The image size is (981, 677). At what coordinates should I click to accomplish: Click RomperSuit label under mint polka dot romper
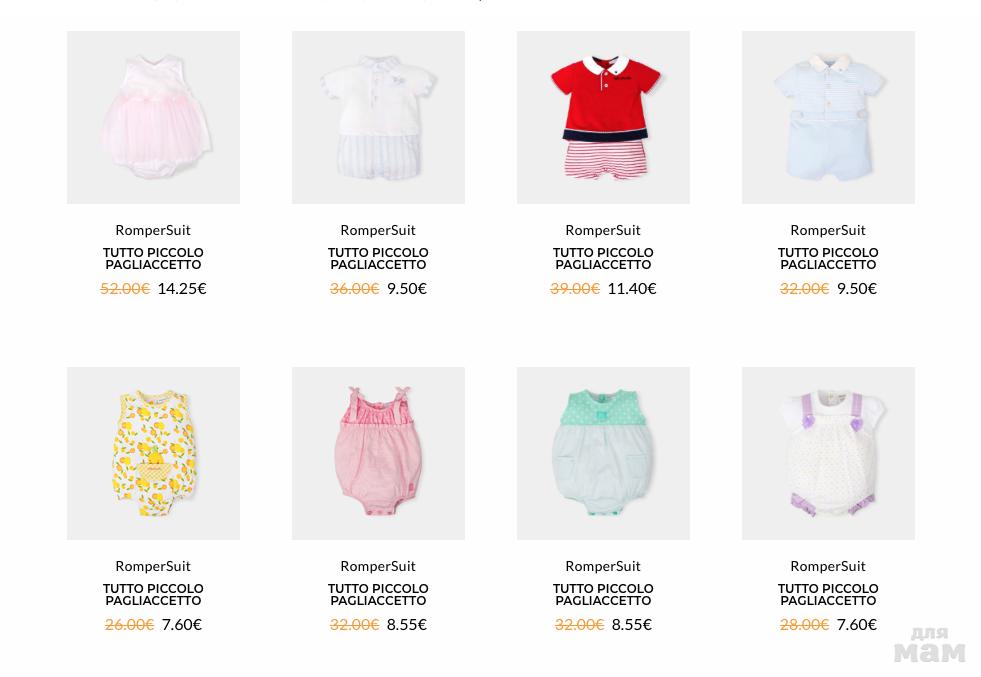click(x=603, y=566)
